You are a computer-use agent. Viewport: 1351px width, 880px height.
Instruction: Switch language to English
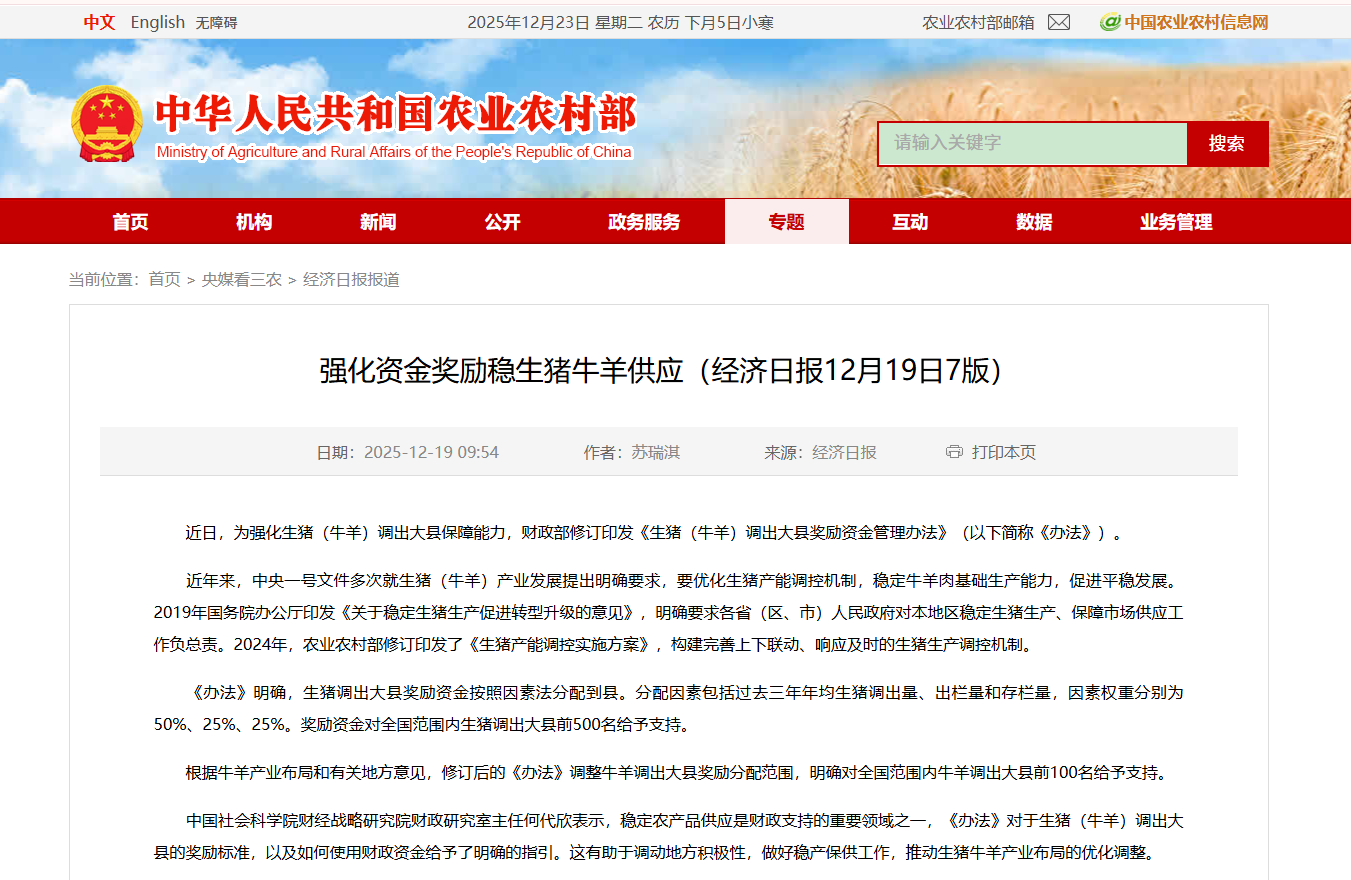(157, 22)
